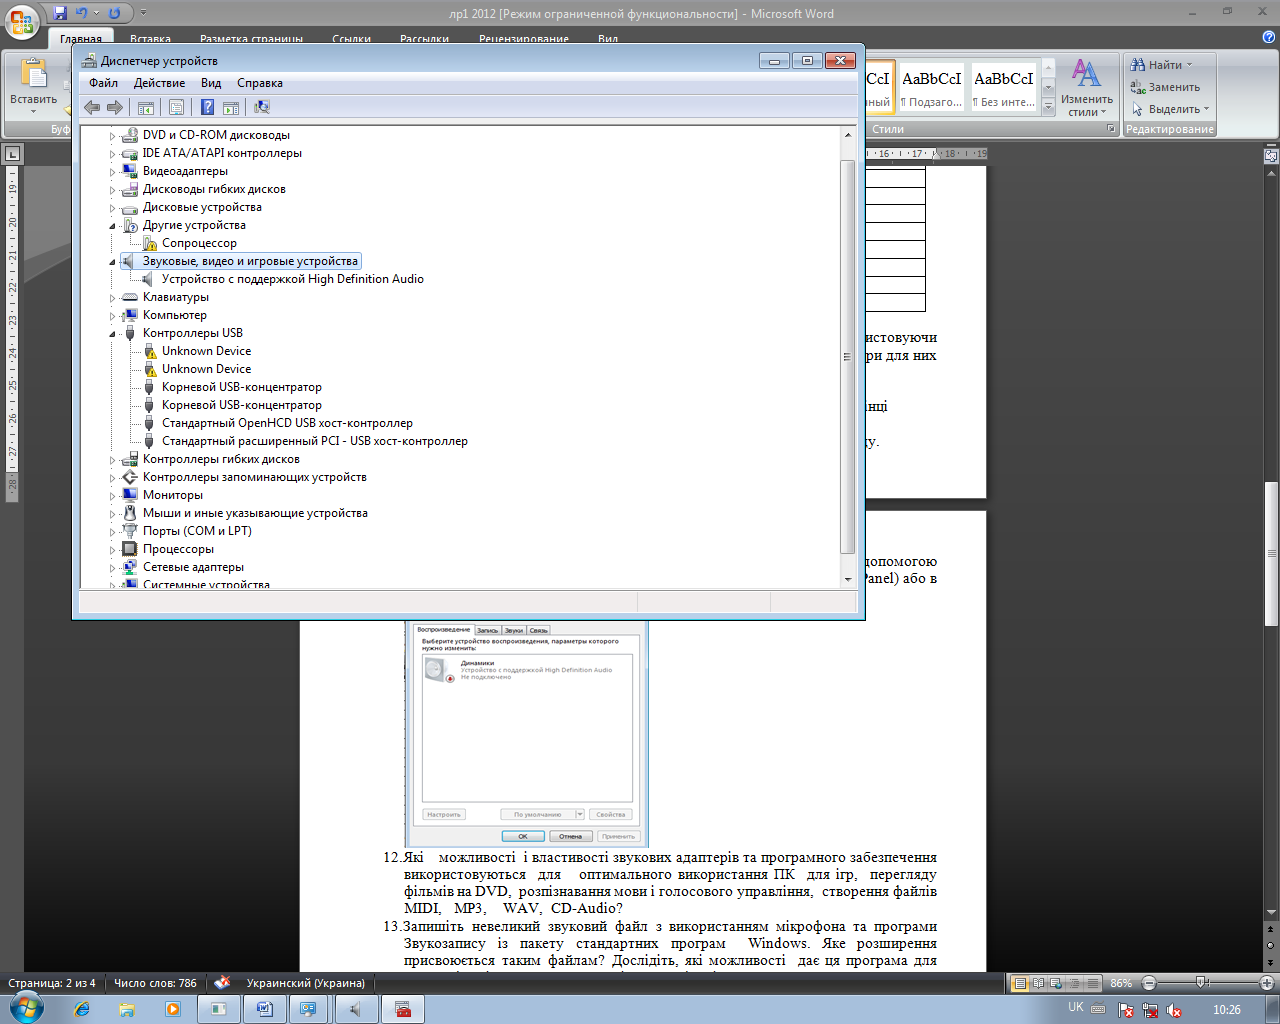Click the Save icon in Quick Access toolbar
Viewport: 1280px width, 1024px height.
[60, 13]
